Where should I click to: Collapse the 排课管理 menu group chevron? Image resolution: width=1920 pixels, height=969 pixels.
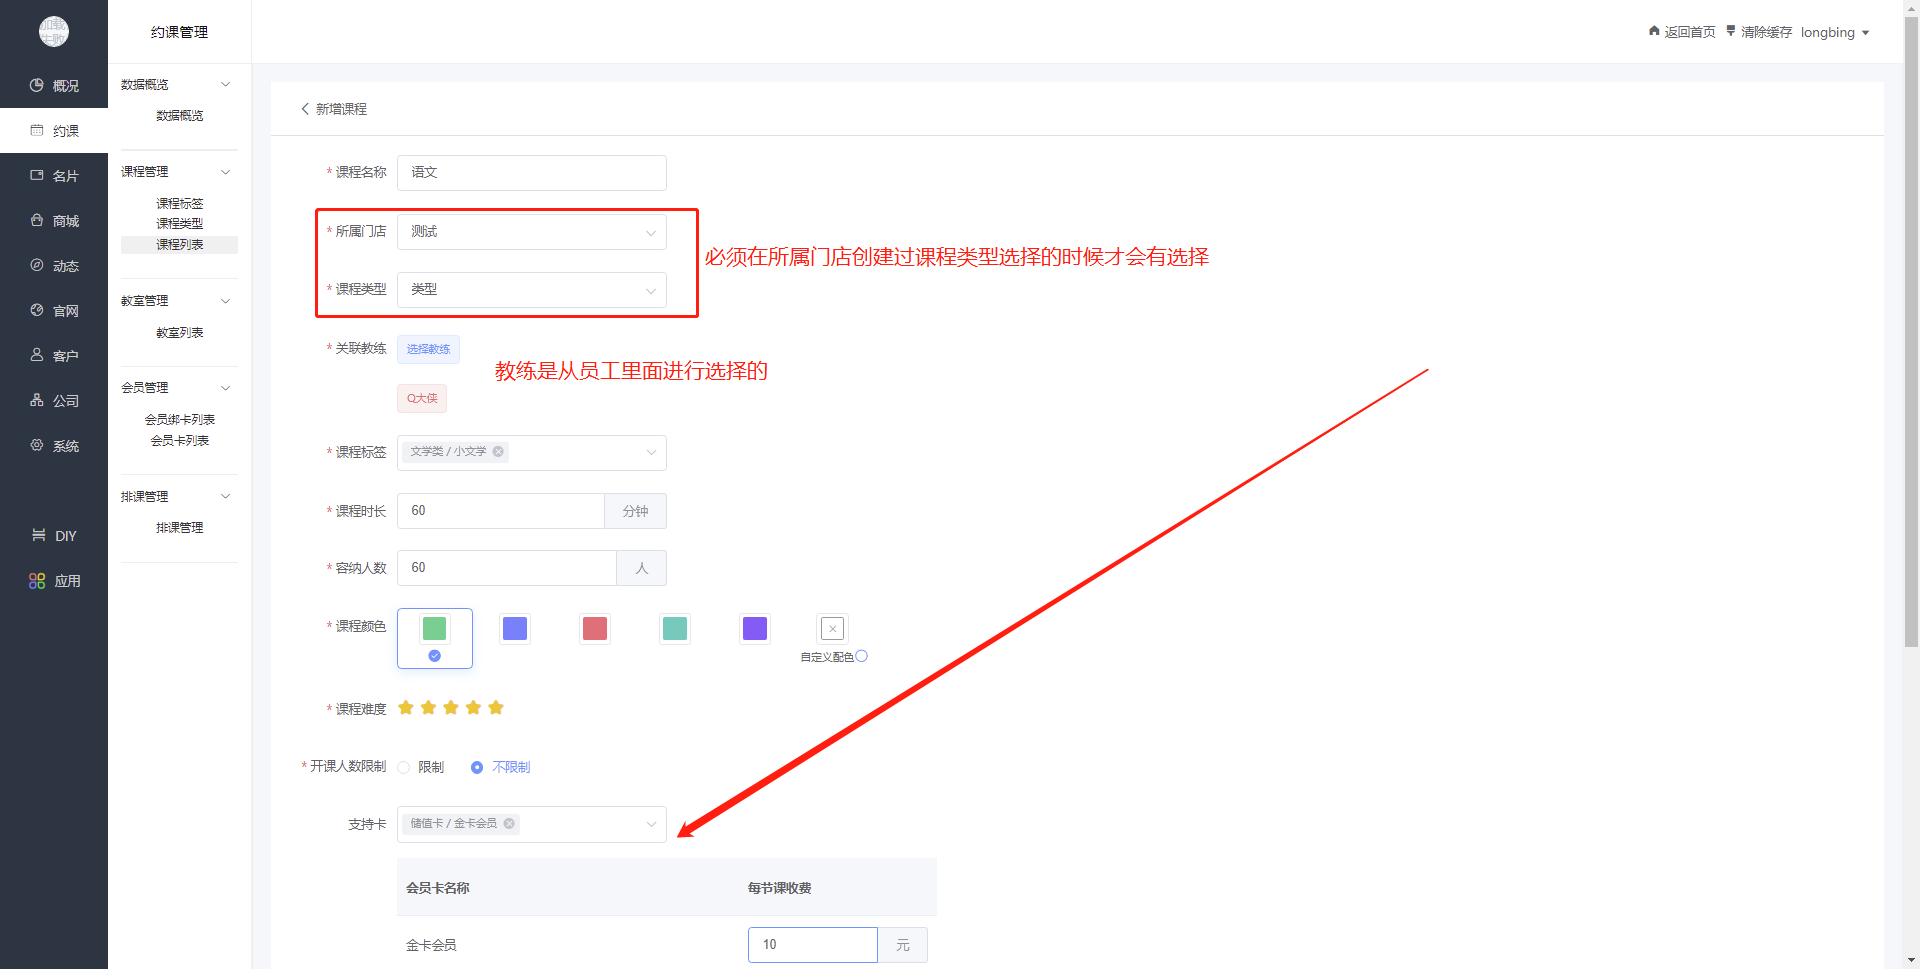pyautogui.click(x=226, y=497)
